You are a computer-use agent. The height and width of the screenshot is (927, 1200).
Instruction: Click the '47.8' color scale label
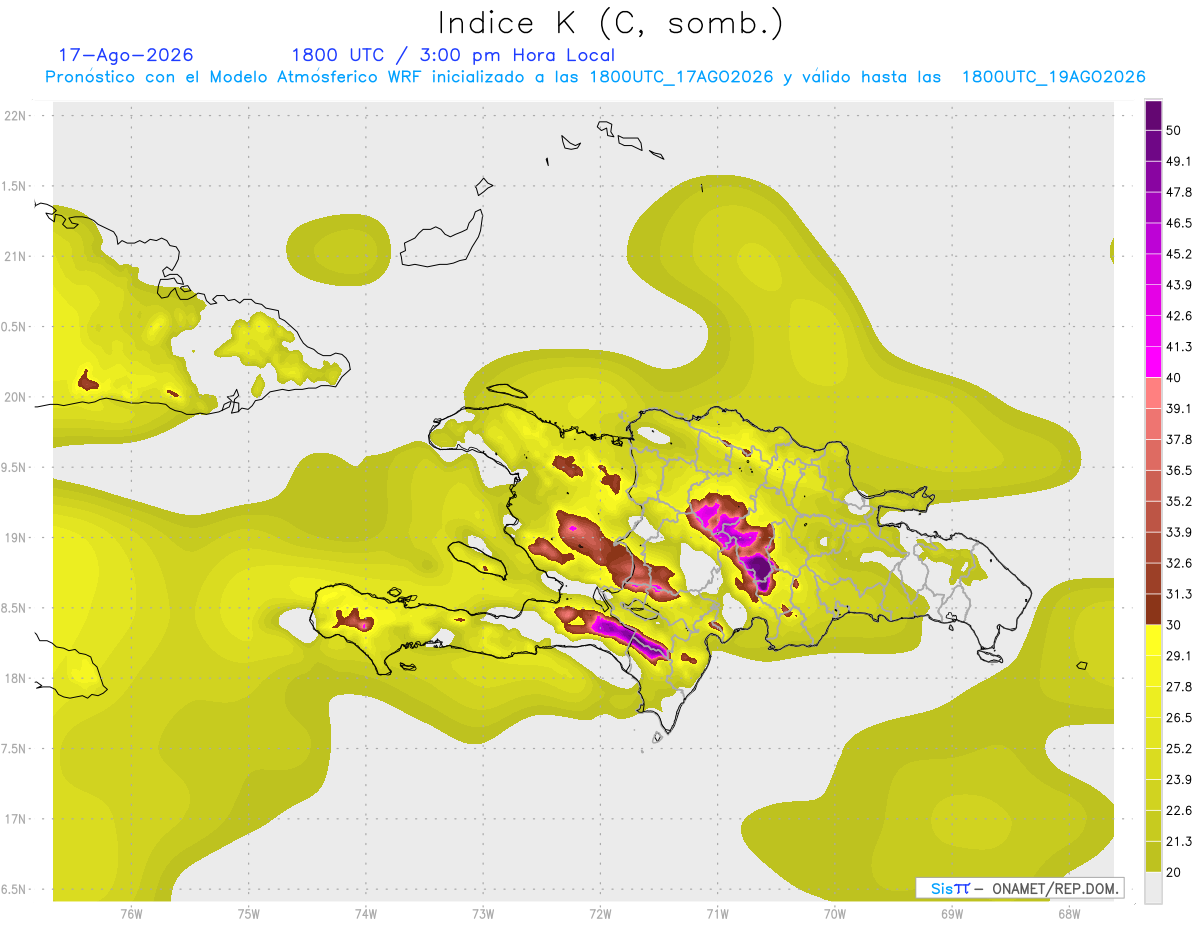(x=1179, y=192)
